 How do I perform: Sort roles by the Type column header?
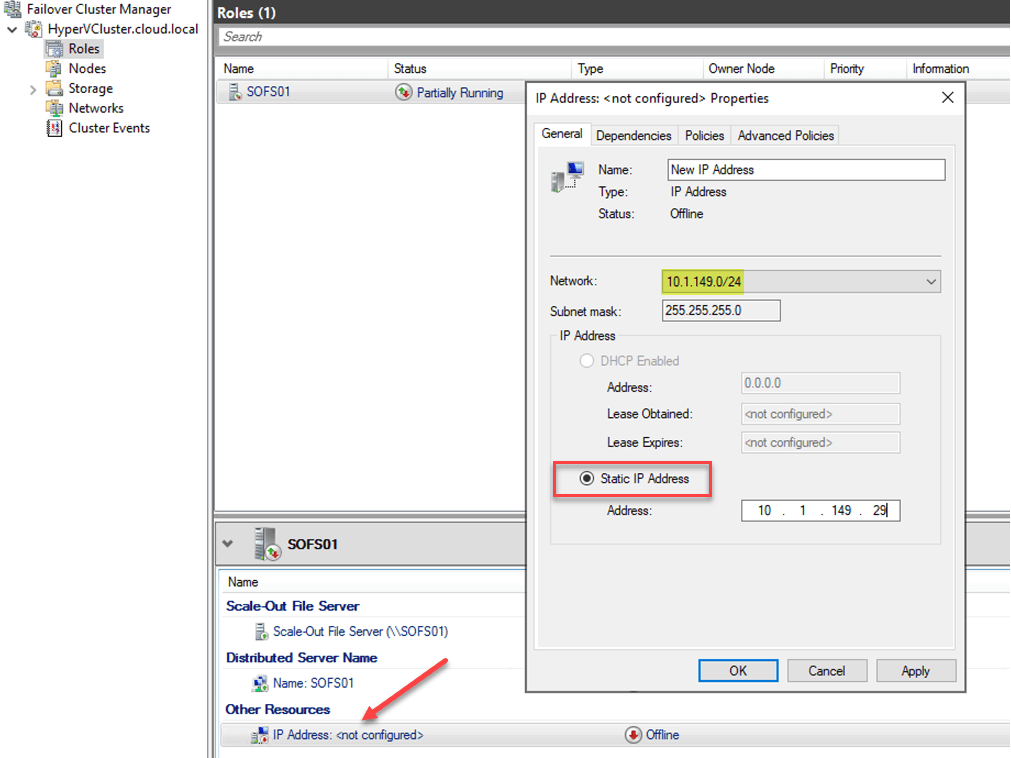pos(636,68)
